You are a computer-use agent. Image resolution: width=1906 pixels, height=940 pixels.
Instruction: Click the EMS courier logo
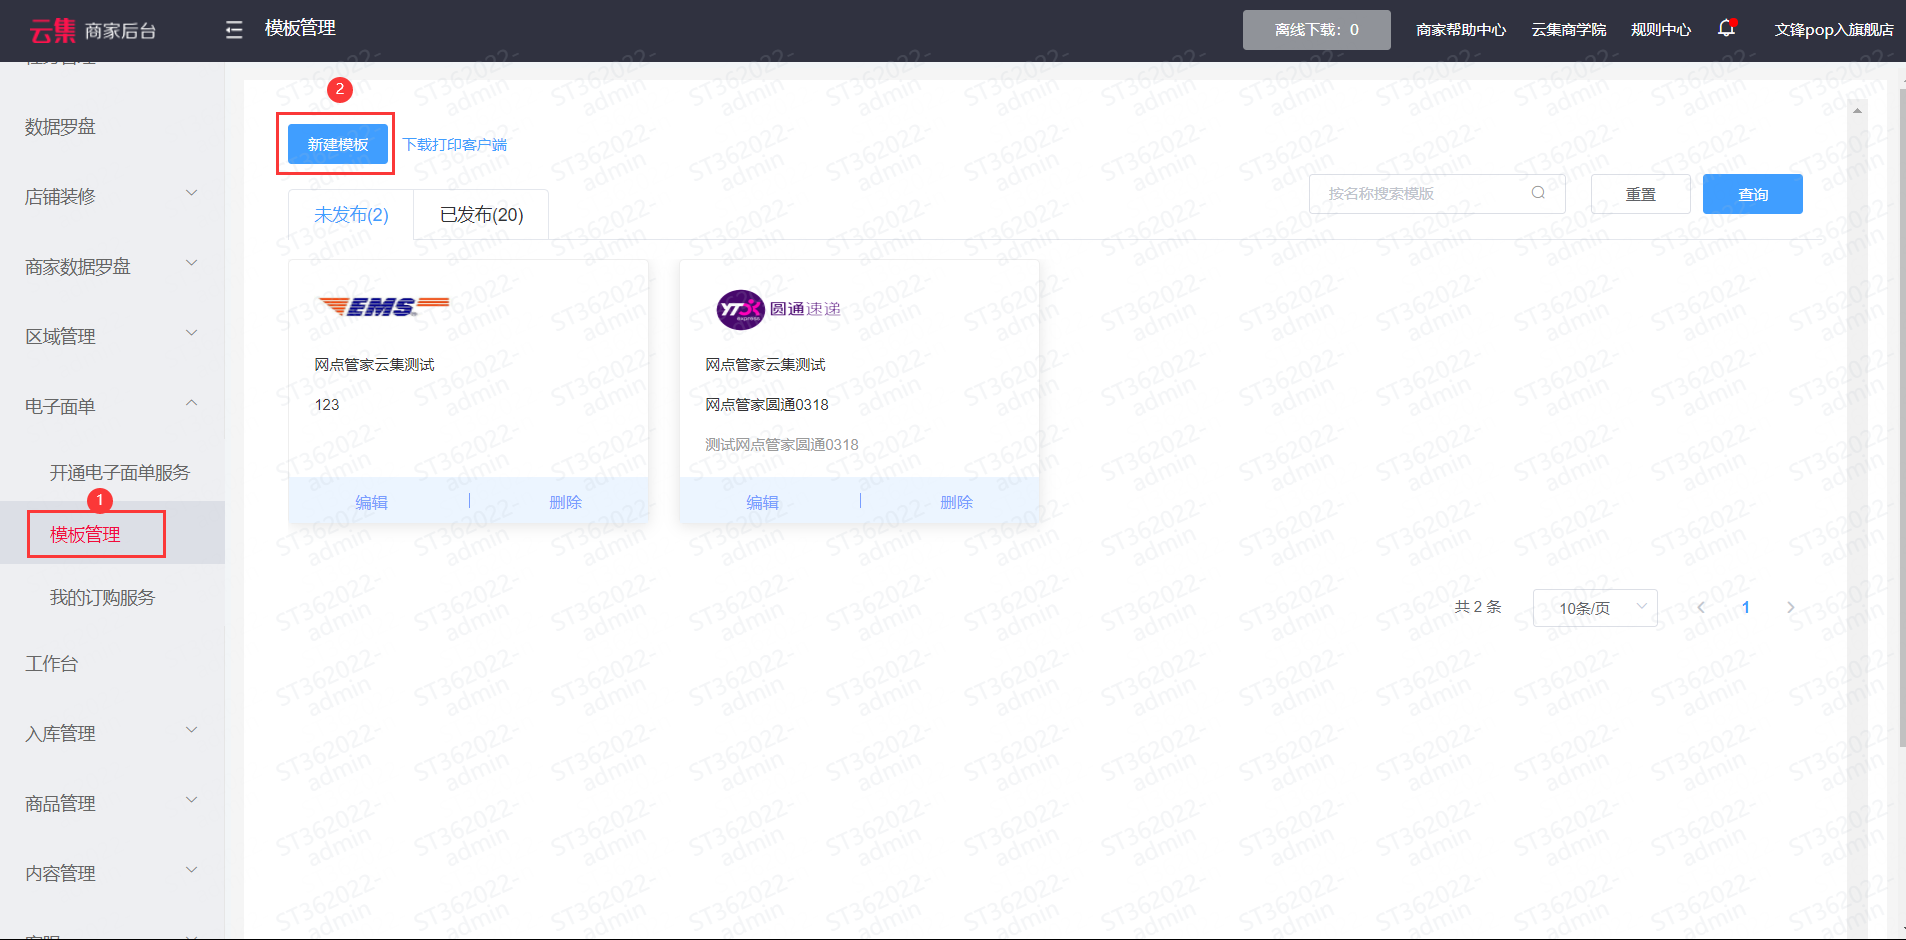pyautogui.click(x=384, y=306)
